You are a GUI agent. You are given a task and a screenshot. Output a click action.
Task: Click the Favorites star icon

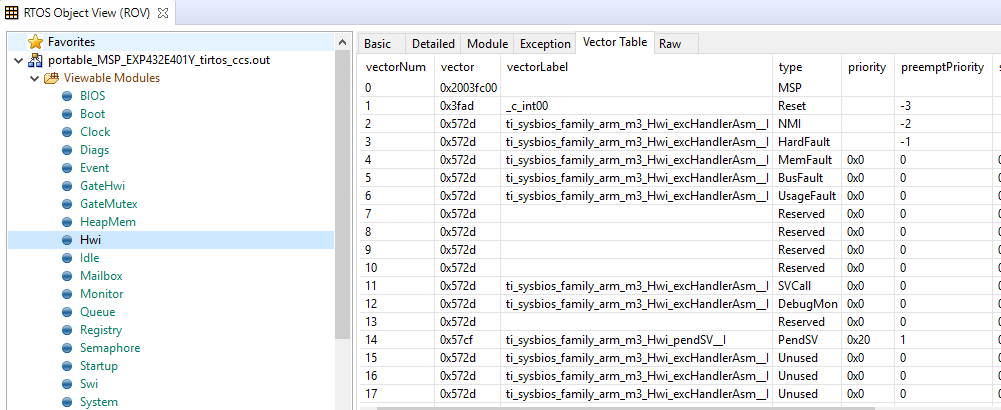(36, 42)
